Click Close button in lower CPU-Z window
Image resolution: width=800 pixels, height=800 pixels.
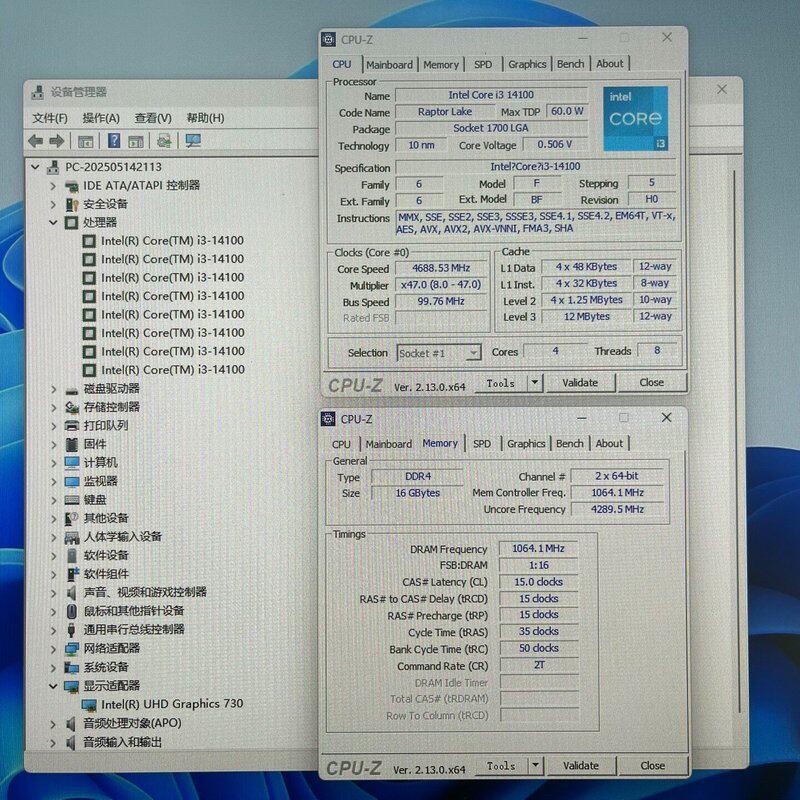tap(653, 766)
